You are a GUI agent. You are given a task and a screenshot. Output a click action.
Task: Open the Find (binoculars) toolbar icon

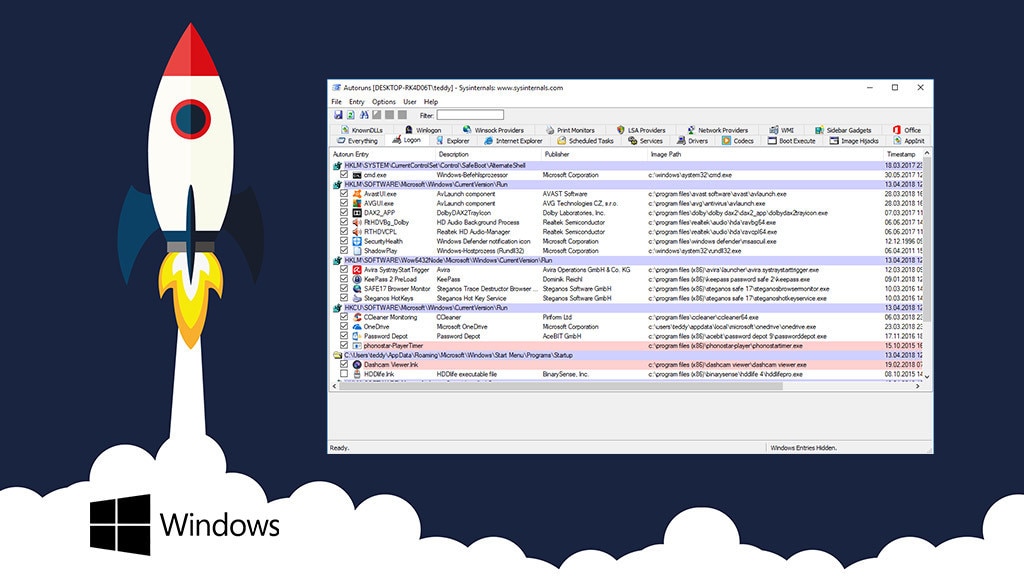coord(364,115)
